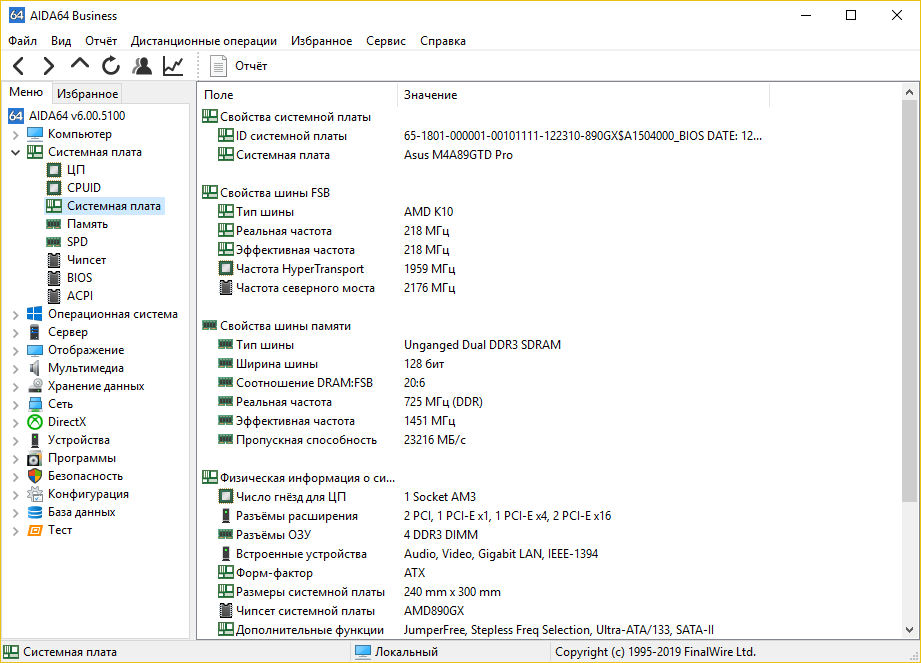Expand the Мультимедиа tree node
This screenshot has height=663, width=921.
coord(15,369)
